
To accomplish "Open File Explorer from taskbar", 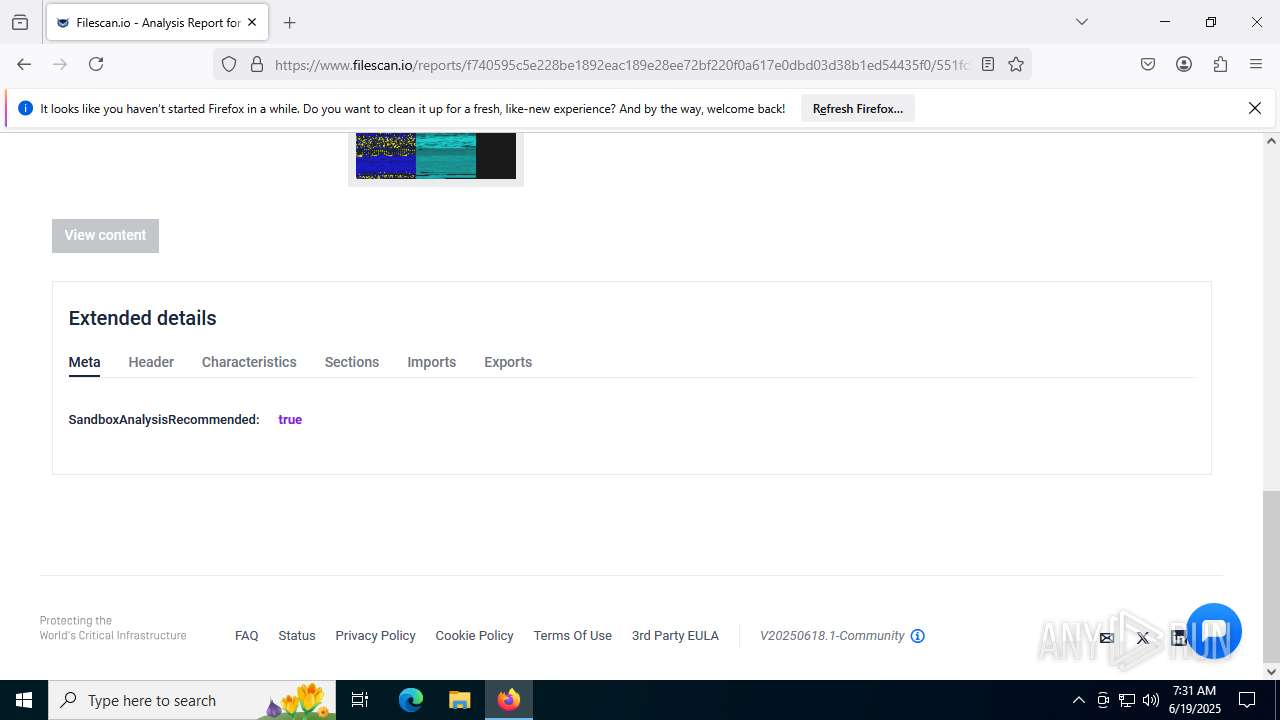I will coord(459,700).
